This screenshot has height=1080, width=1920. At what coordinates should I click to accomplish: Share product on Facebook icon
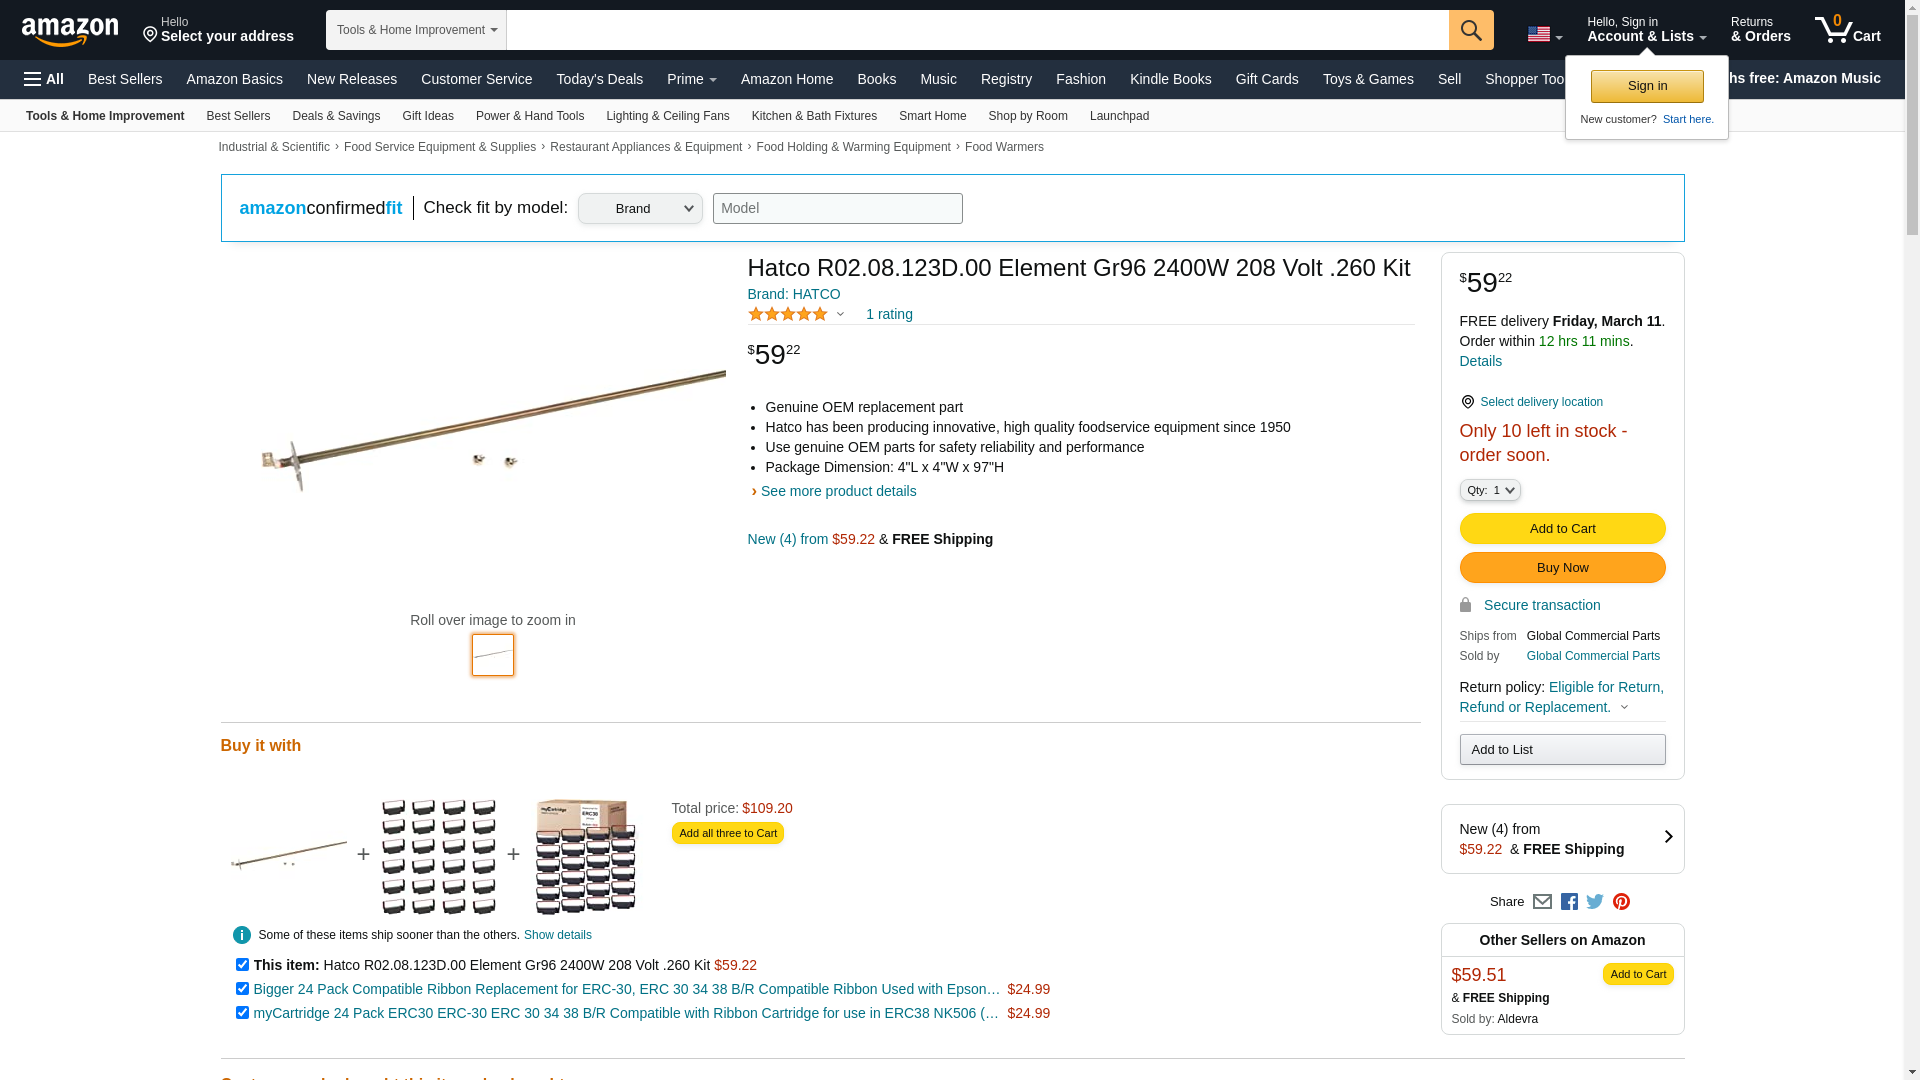point(1569,901)
